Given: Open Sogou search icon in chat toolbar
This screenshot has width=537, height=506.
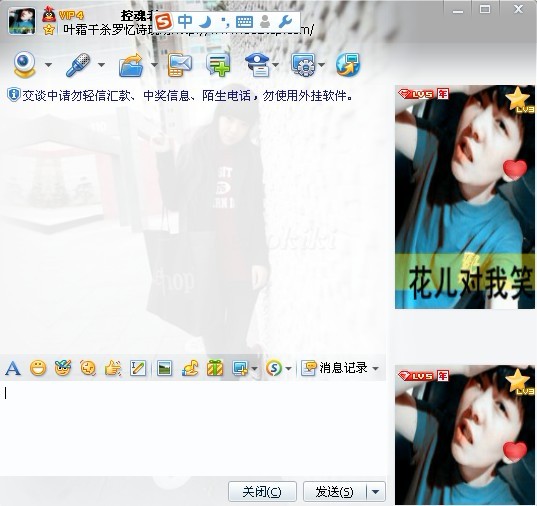Looking at the screenshot, I should (274, 369).
